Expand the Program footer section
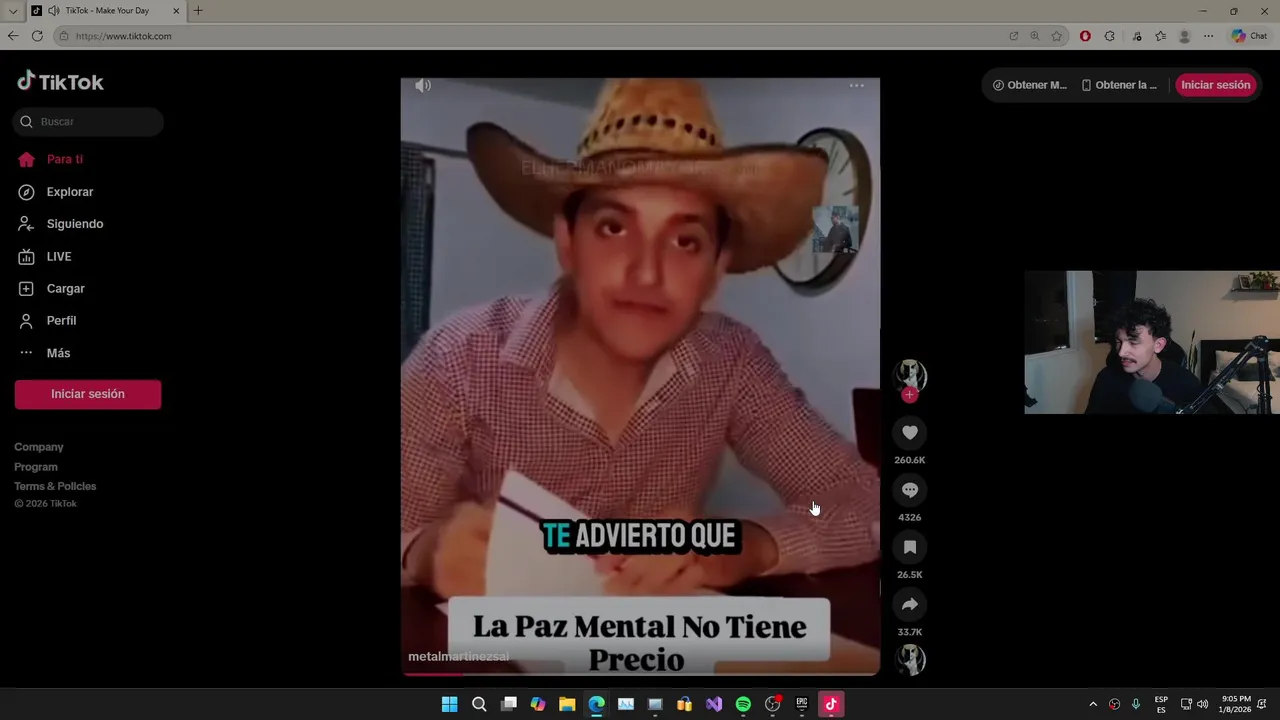 pyautogui.click(x=36, y=467)
